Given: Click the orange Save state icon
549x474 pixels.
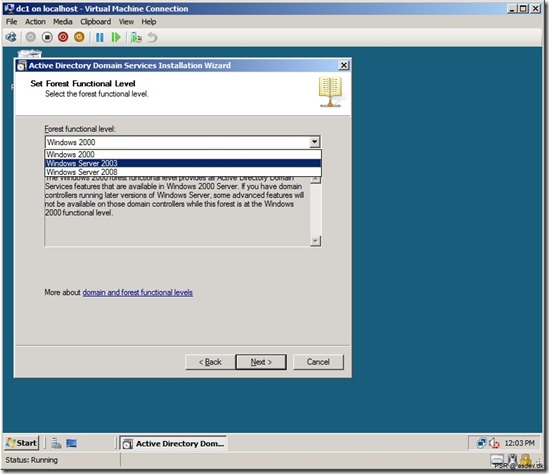Looking at the screenshot, I should tap(79, 37).
